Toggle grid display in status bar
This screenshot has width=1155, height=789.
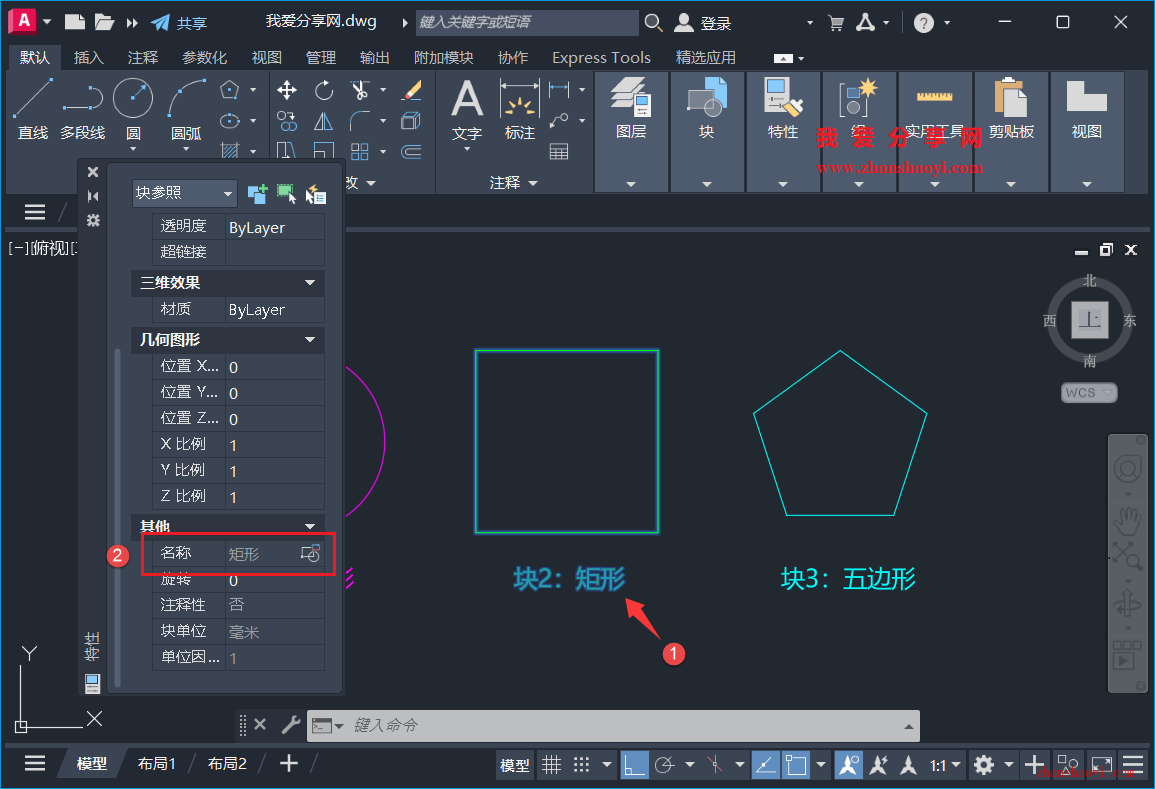pos(552,765)
